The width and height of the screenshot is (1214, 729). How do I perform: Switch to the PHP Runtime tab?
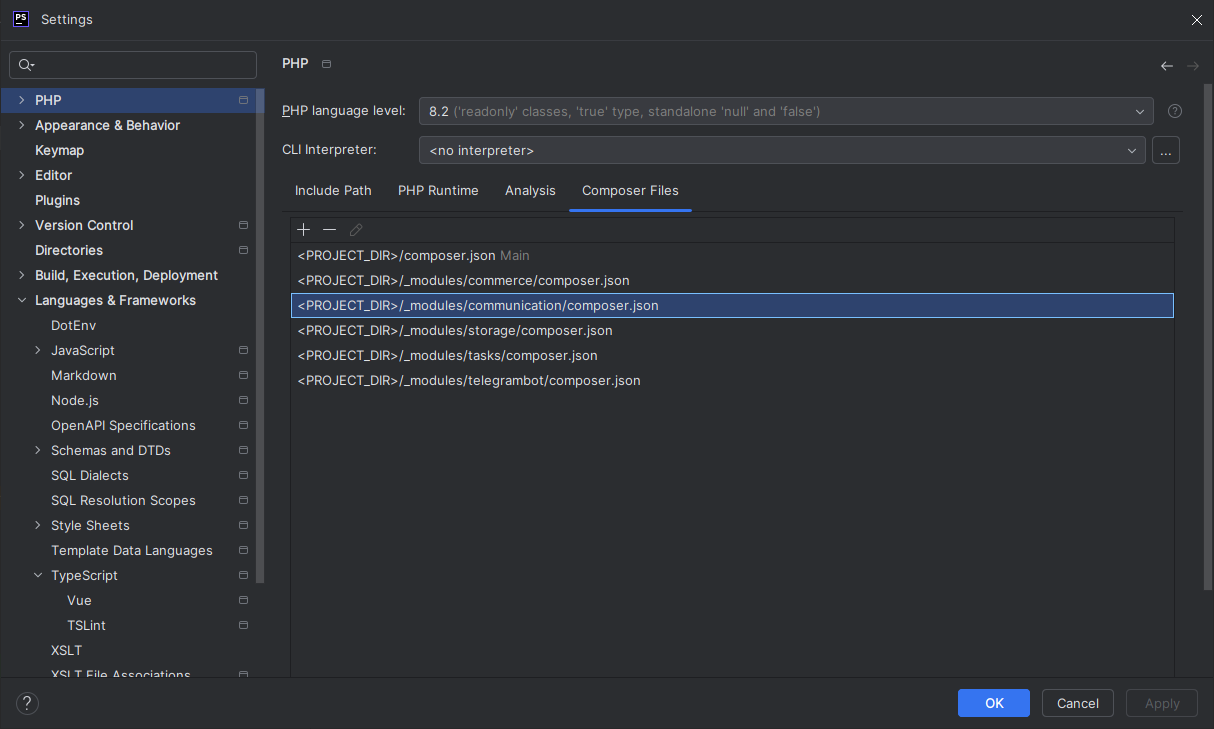point(438,190)
